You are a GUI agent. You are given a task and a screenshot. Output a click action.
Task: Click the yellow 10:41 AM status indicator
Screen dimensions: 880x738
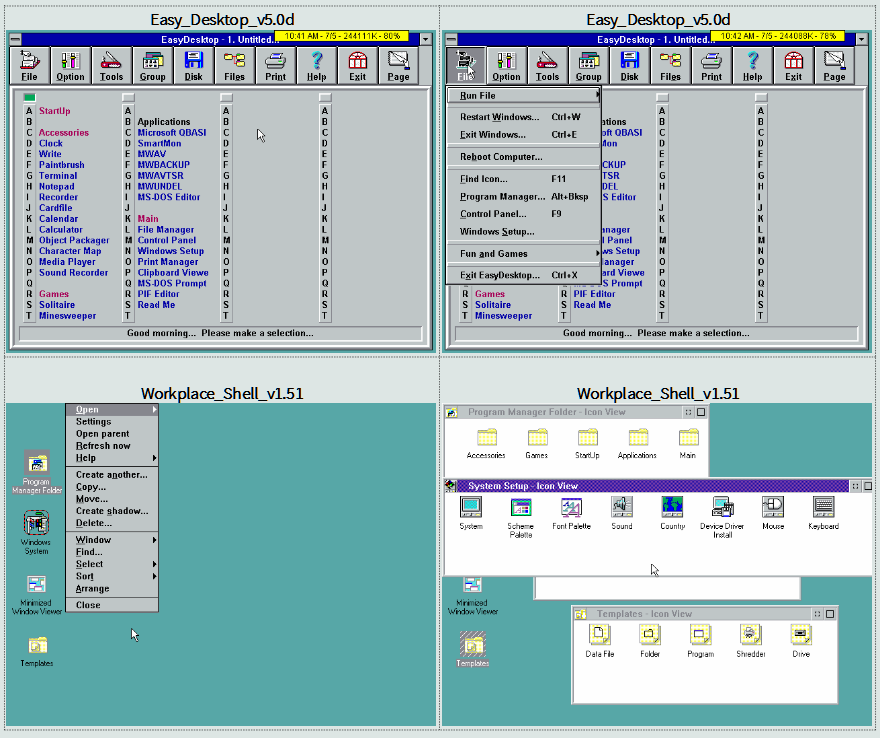[x=342, y=36]
